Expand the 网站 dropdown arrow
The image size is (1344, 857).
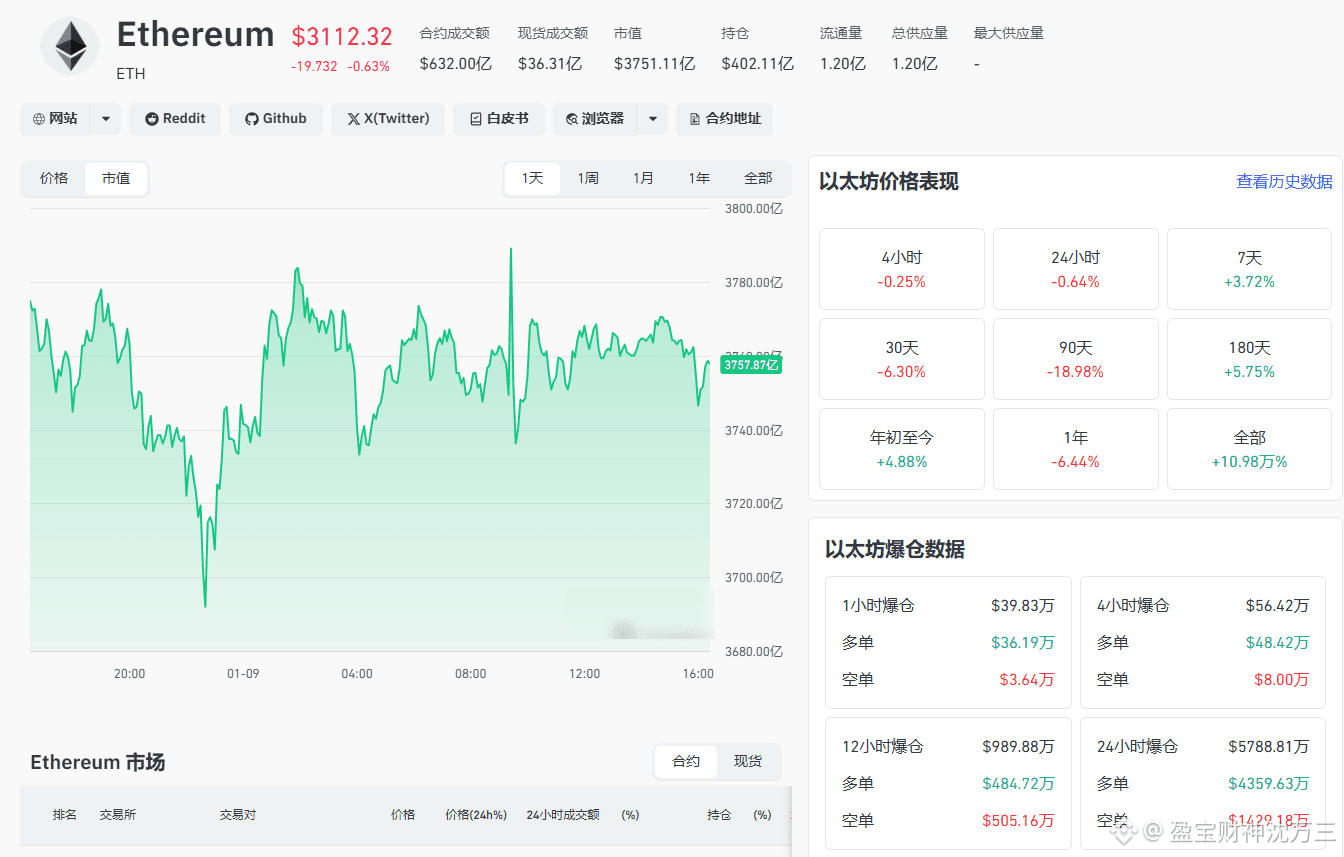coord(105,119)
